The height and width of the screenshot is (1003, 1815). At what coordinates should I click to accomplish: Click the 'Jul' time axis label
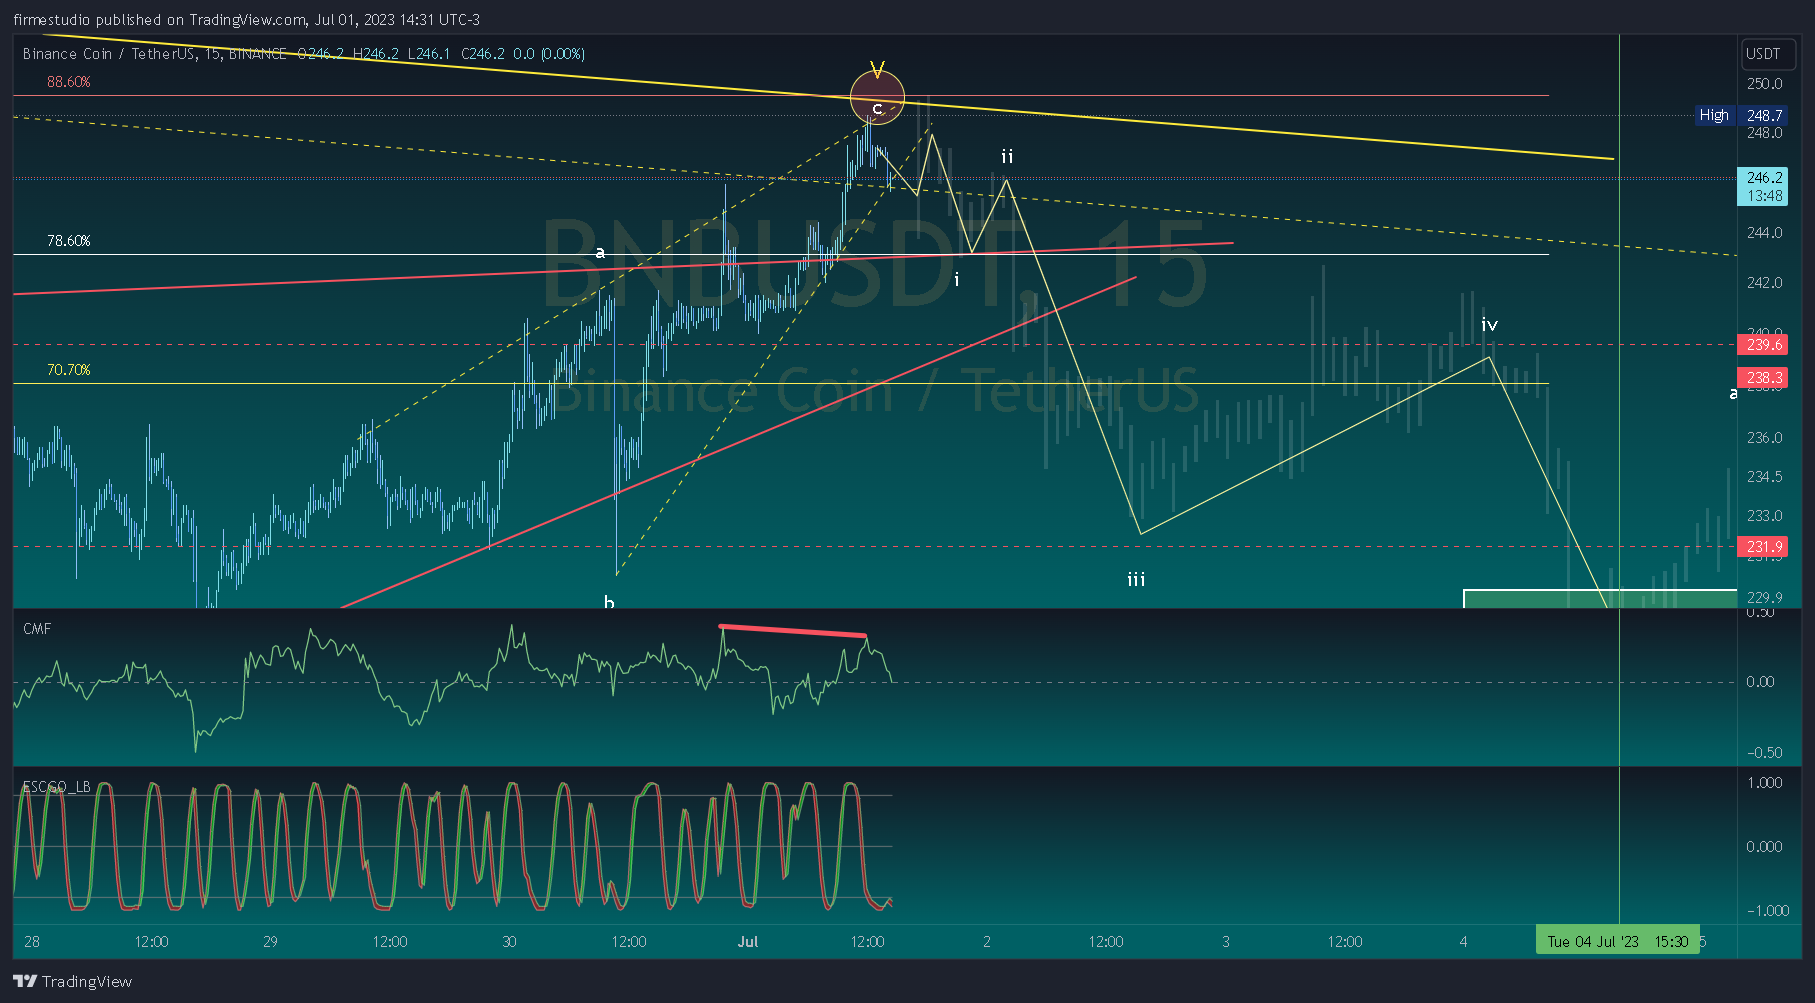tap(748, 942)
